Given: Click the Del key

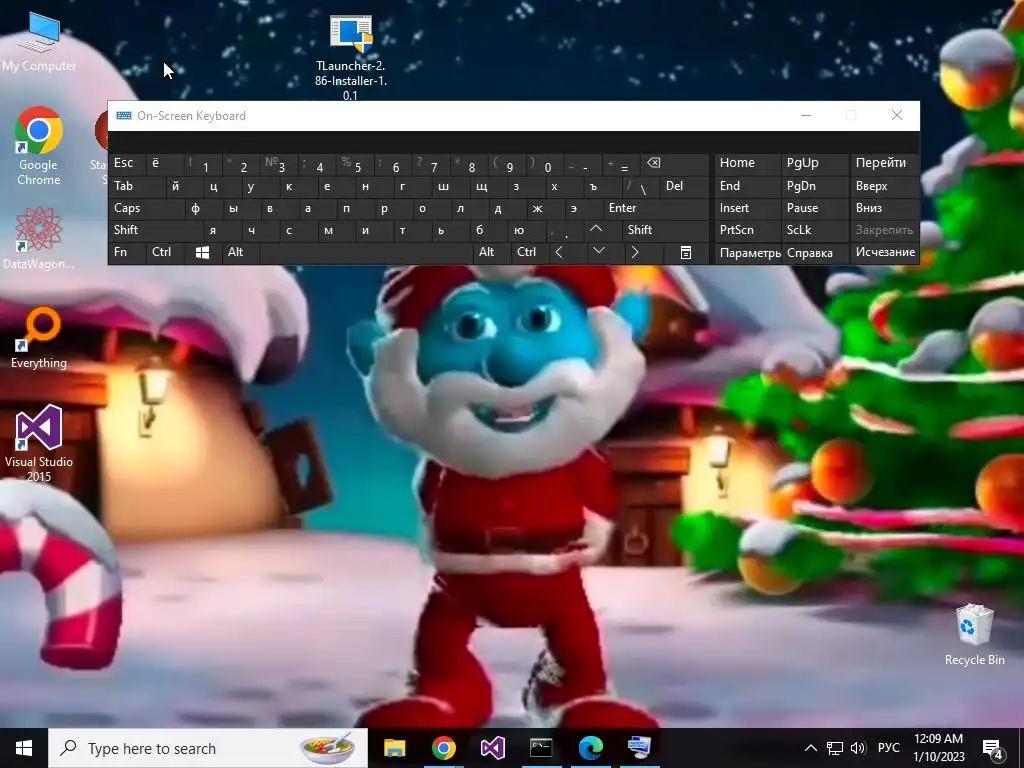Looking at the screenshot, I should (x=684, y=186).
